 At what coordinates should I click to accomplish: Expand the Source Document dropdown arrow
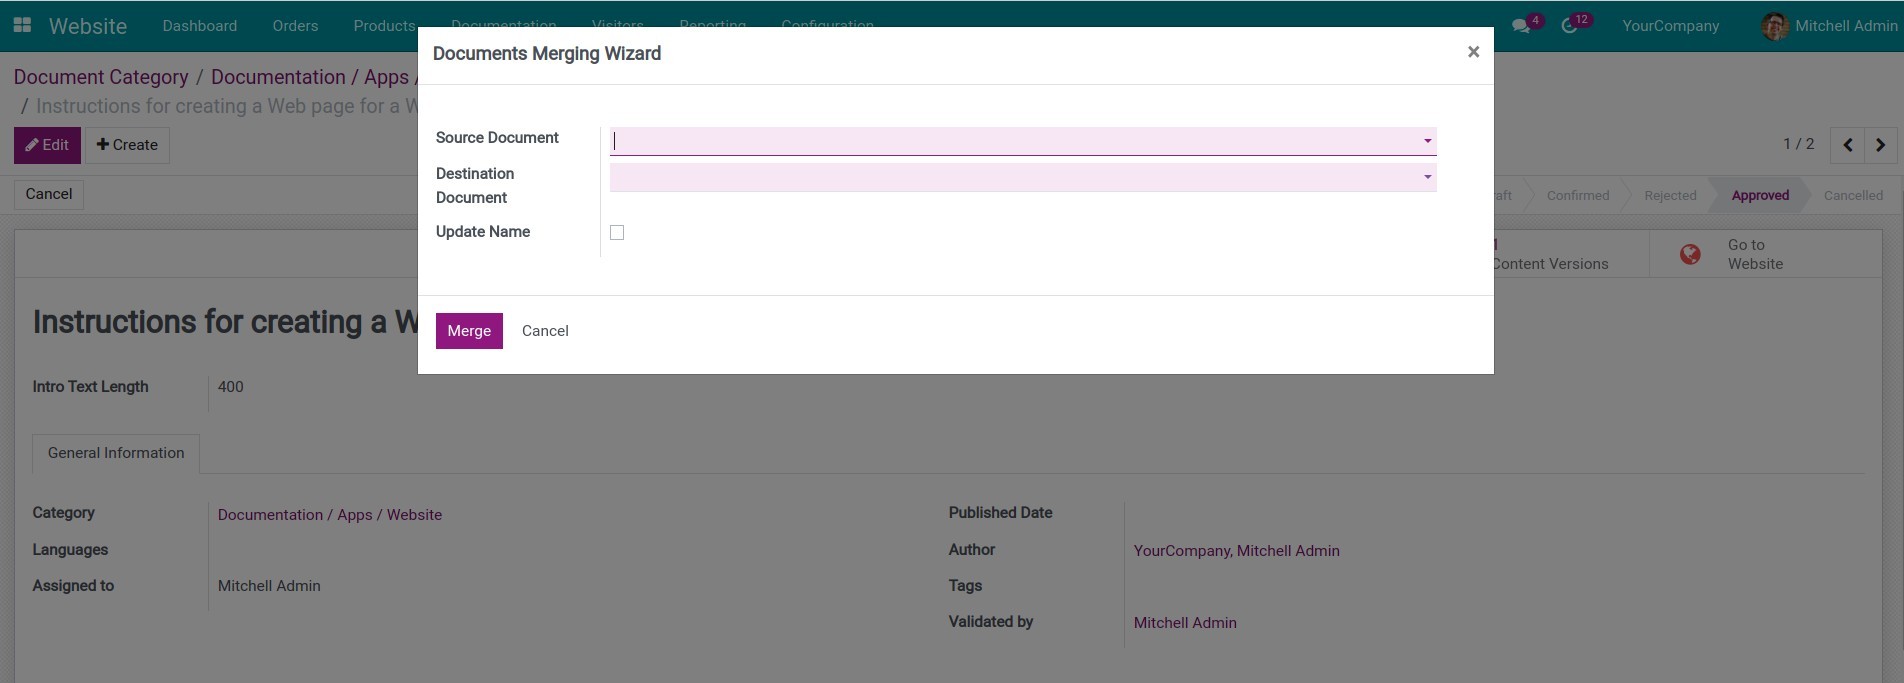1427,141
